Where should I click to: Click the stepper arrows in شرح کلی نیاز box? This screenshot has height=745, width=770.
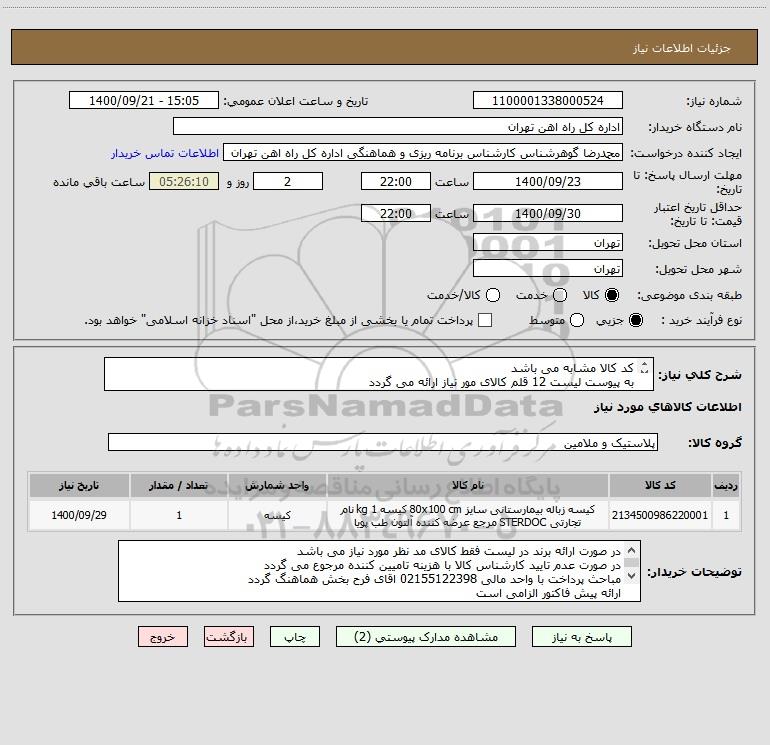pos(644,368)
